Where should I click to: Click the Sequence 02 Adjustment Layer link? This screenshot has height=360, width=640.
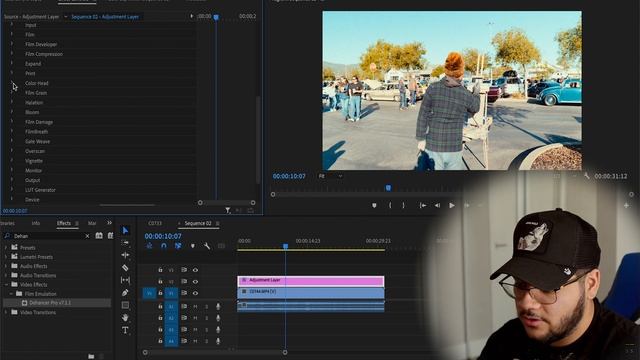pos(105,17)
